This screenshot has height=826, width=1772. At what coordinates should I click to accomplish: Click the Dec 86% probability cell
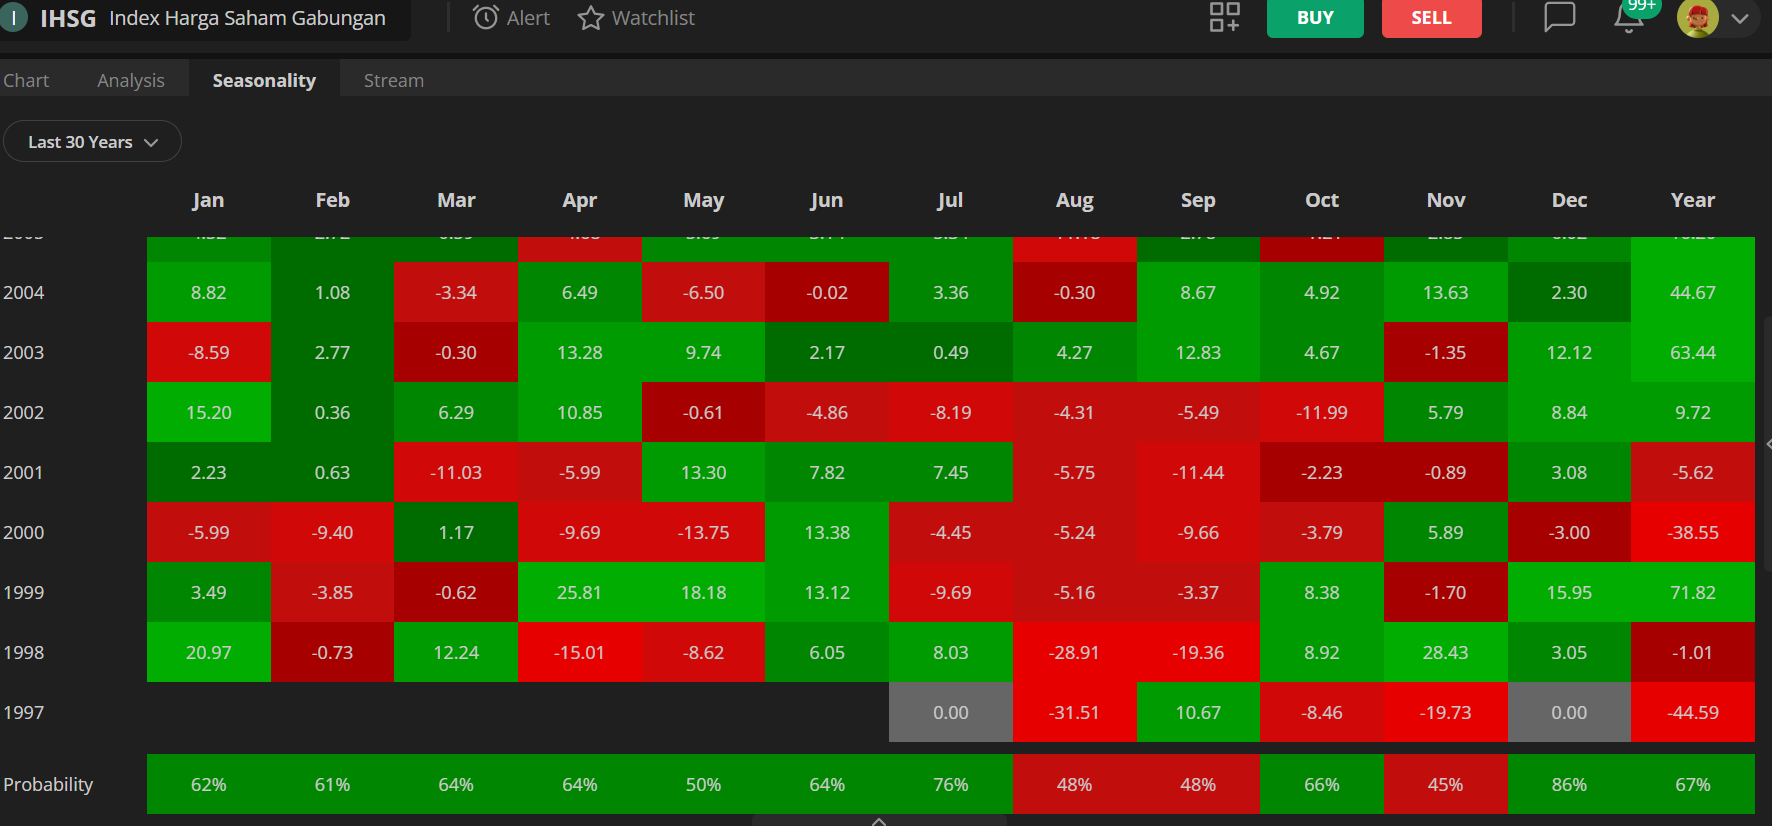click(1568, 784)
